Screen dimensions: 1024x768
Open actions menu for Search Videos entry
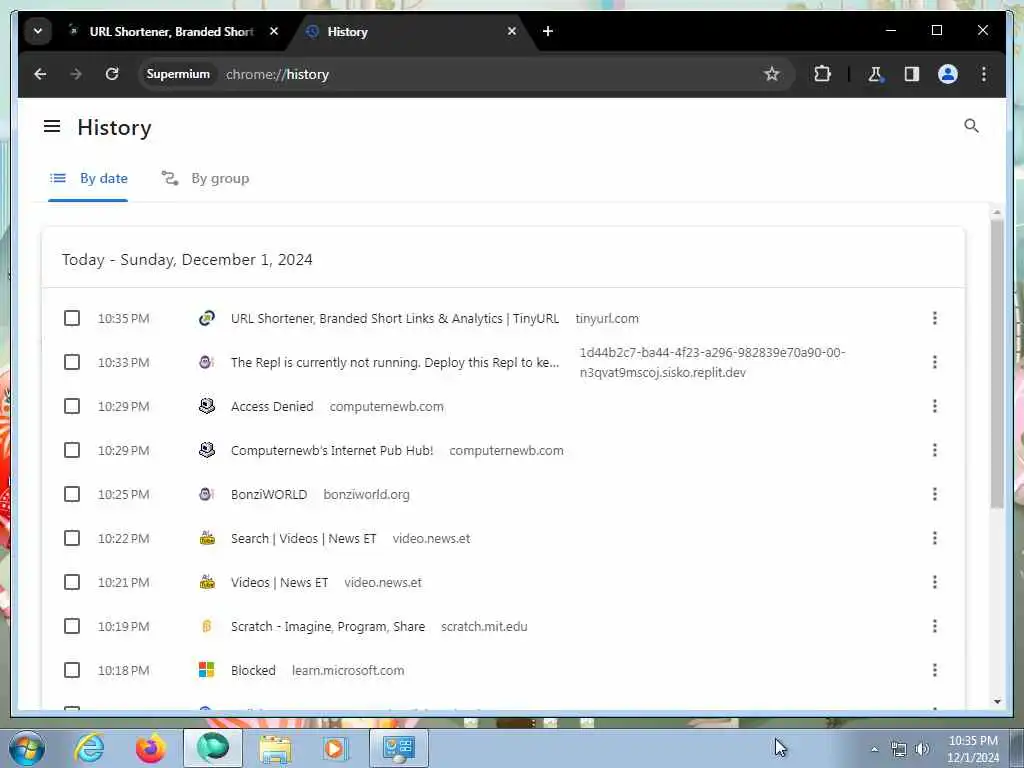935,538
